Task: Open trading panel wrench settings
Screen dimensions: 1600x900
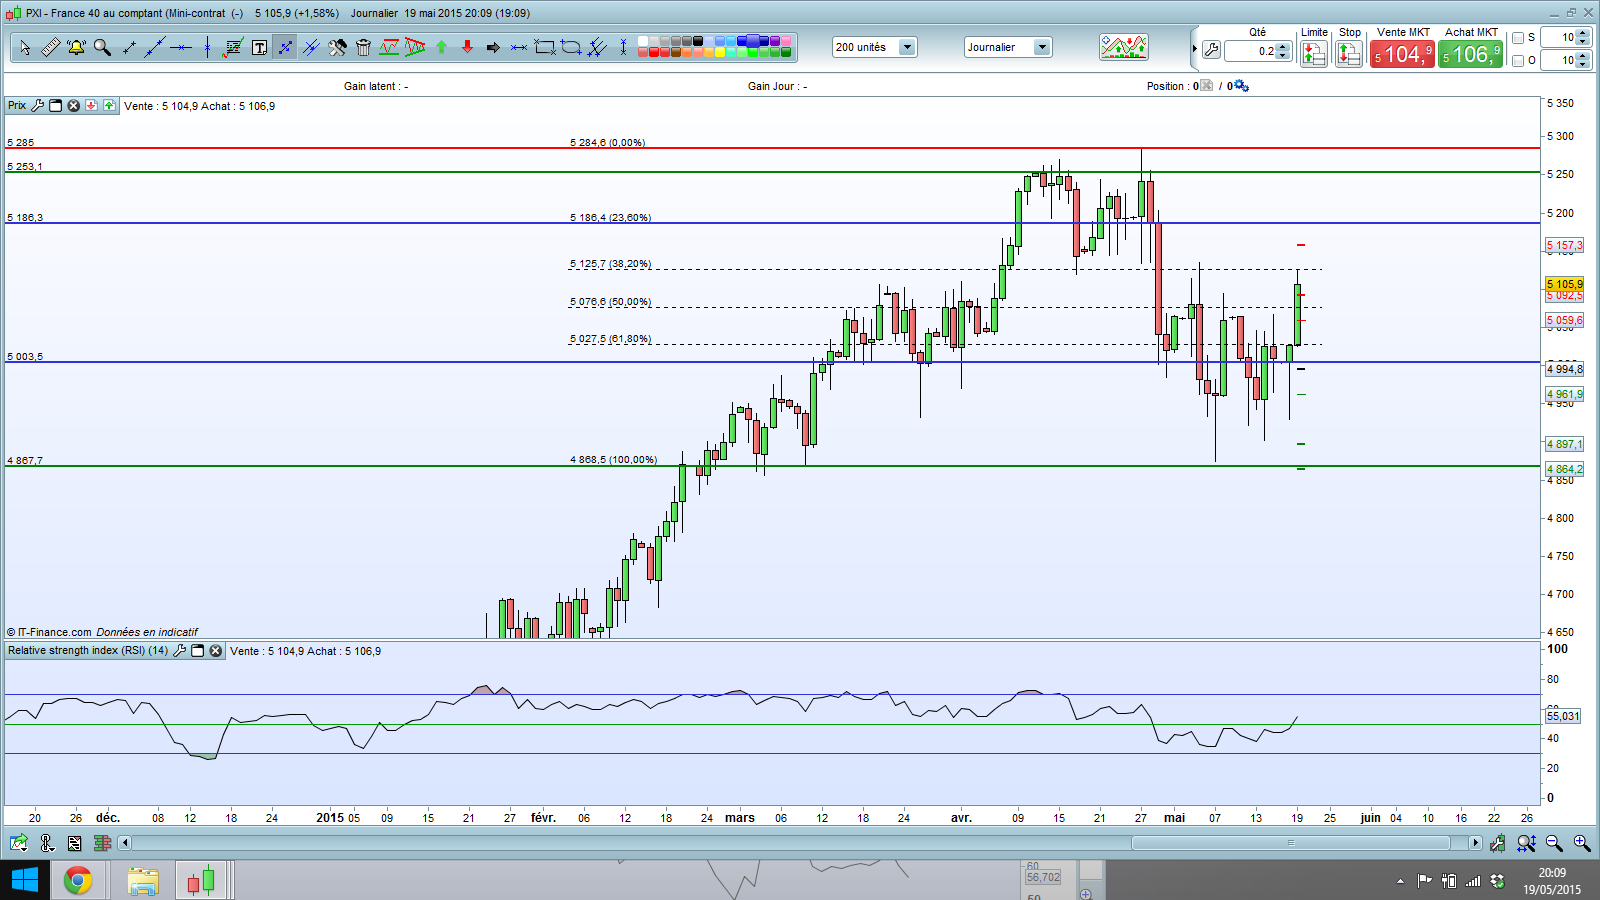Action: pyautogui.click(x=1211, y=49)
